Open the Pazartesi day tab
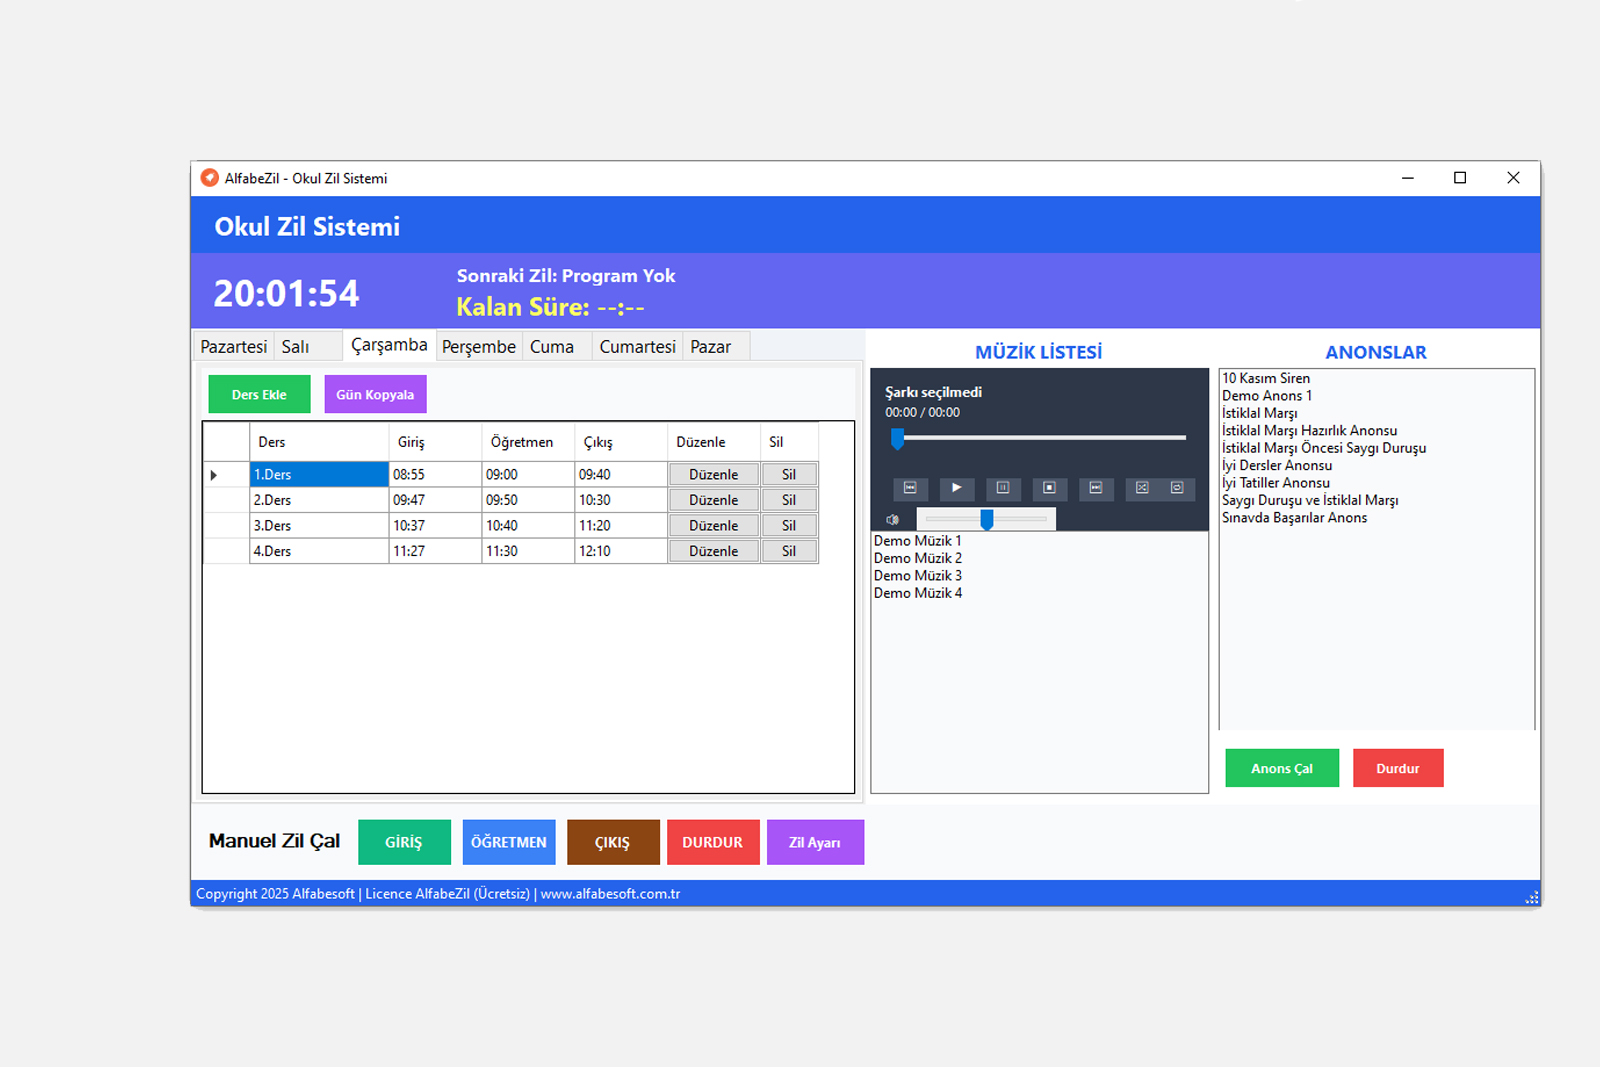The height and width of the screenshot is (1067, 1600). [x=233, y=347]
